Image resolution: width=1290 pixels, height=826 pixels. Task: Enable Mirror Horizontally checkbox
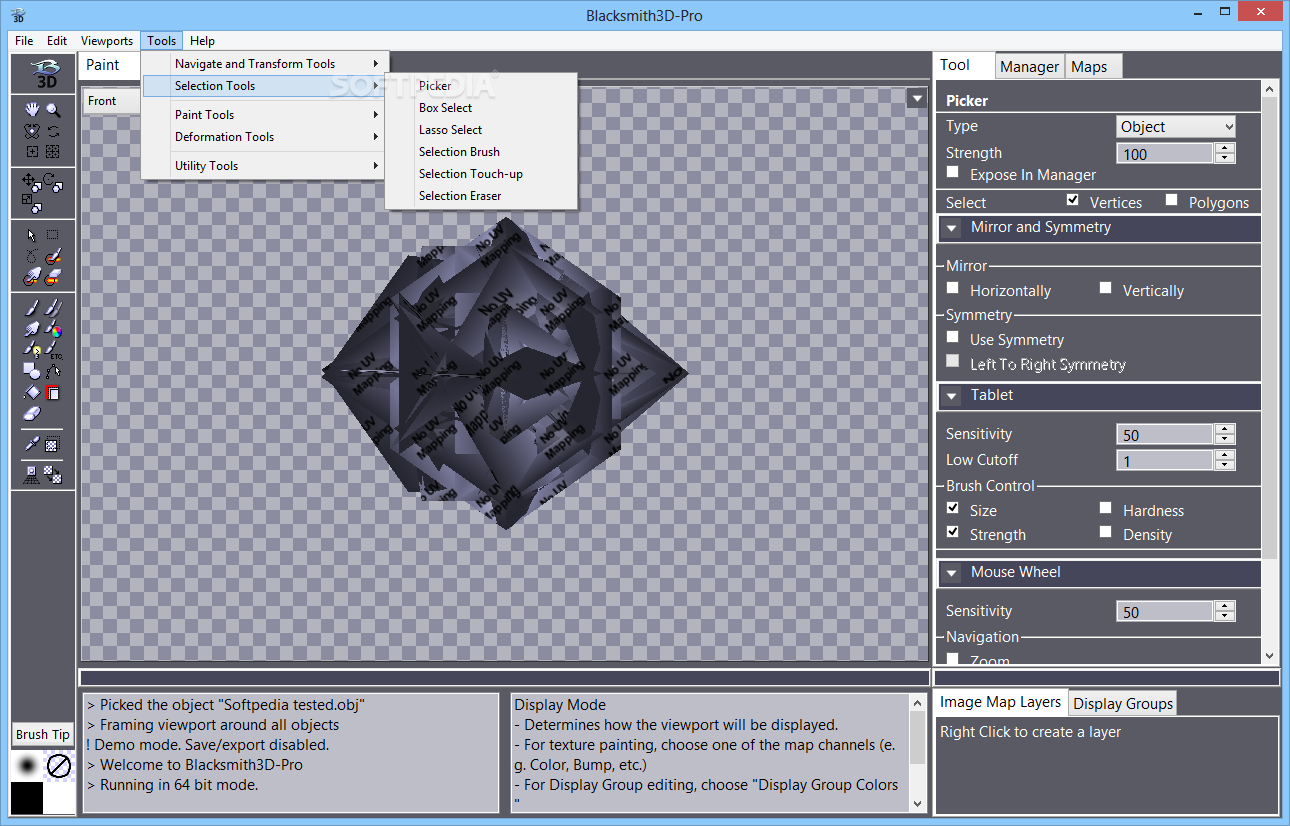(x=953, y=288)
